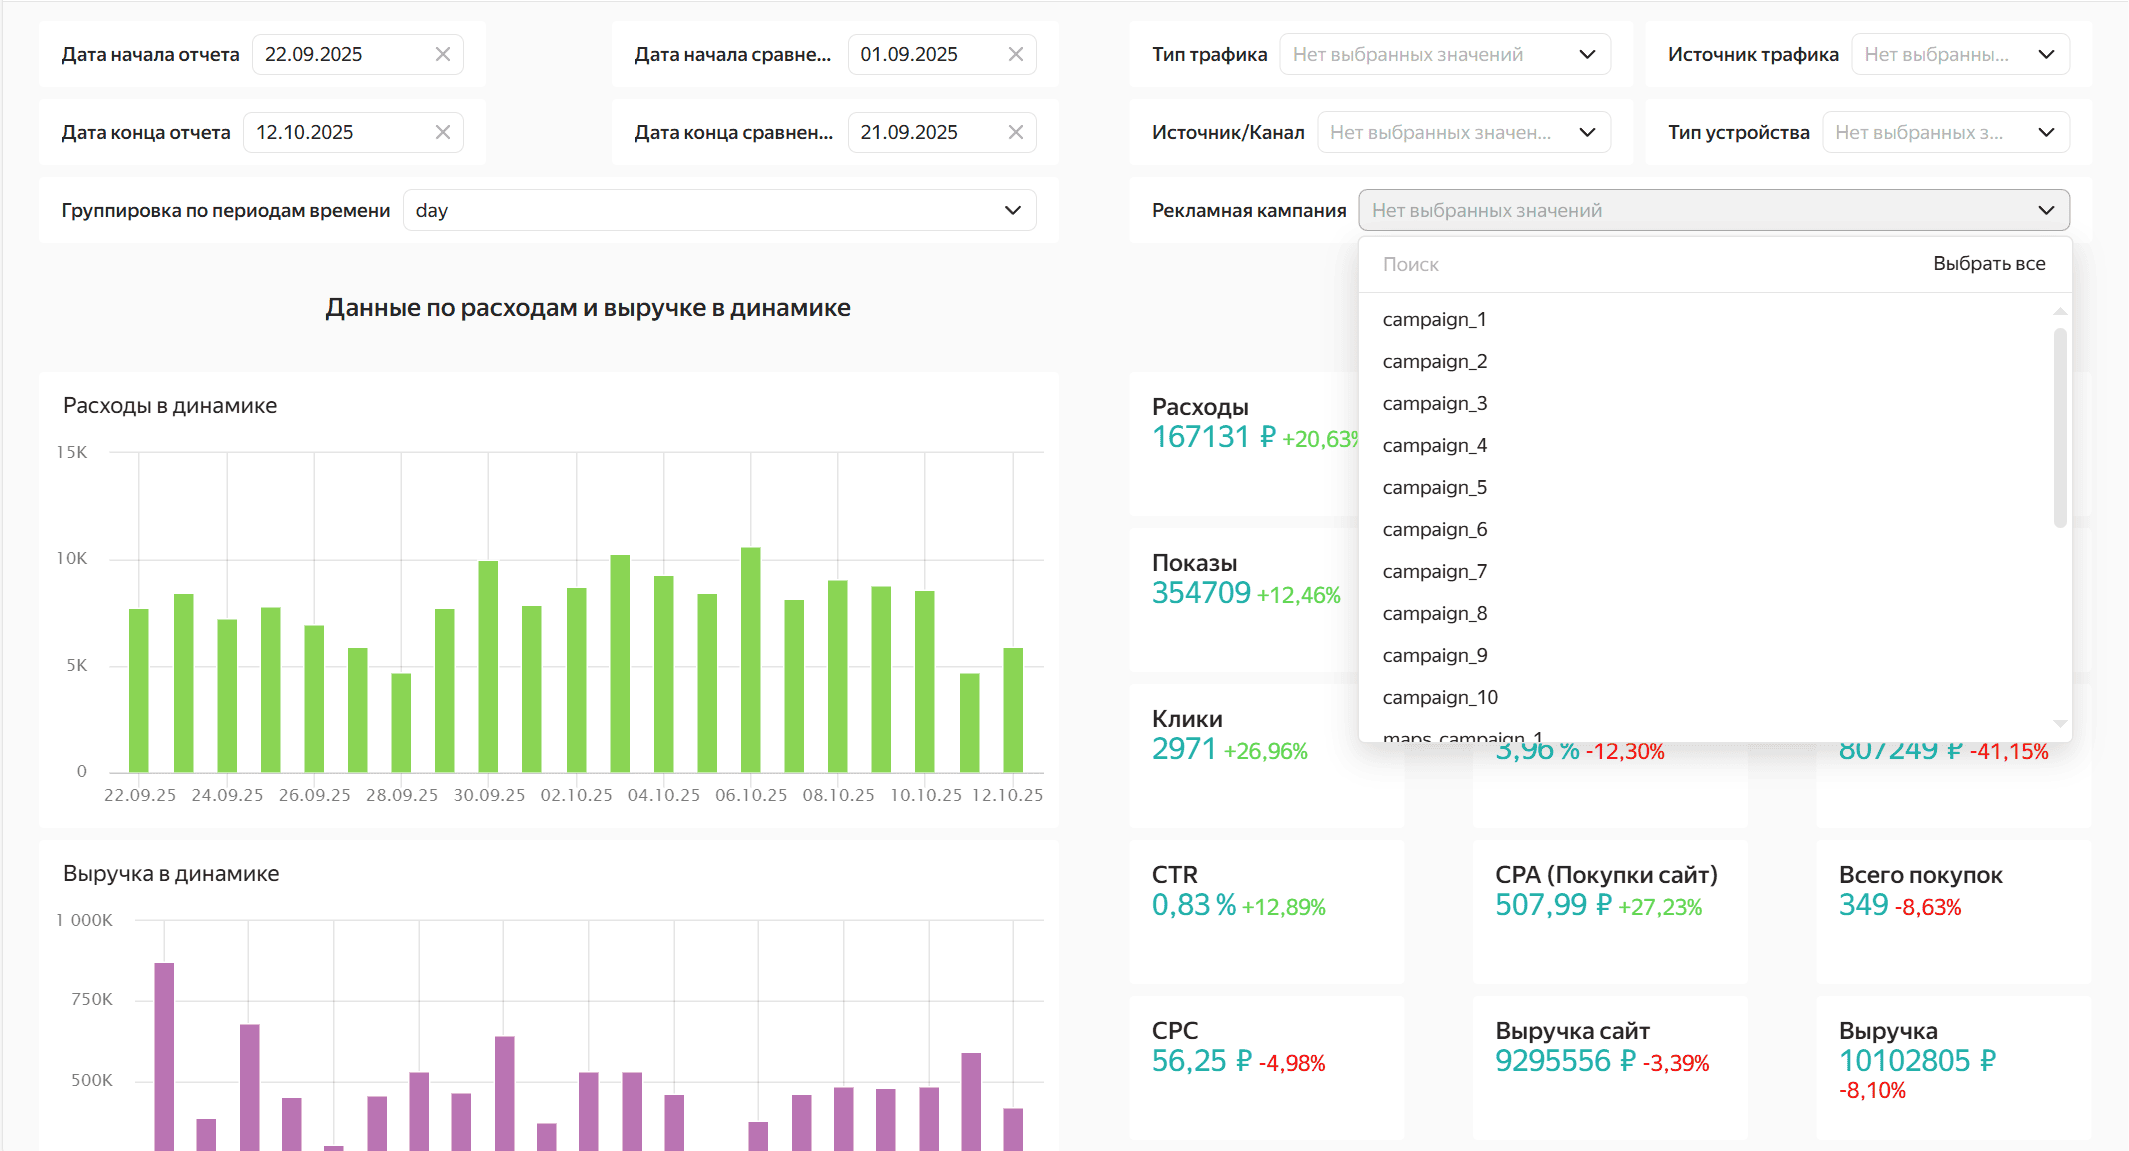Click Выбрать все to select all campaigns
The height and width of the screenshot is (1151, 2129).
click(1988, 264)
